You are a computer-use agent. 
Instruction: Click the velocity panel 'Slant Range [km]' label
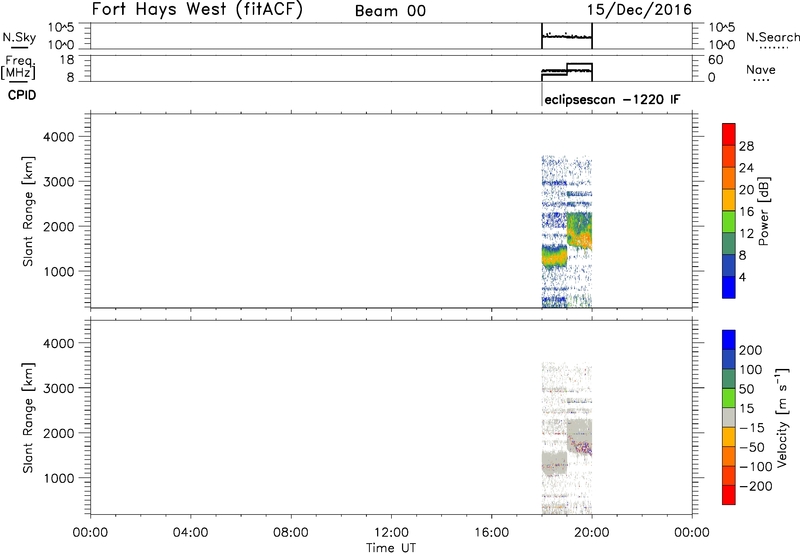click(28, 418)
